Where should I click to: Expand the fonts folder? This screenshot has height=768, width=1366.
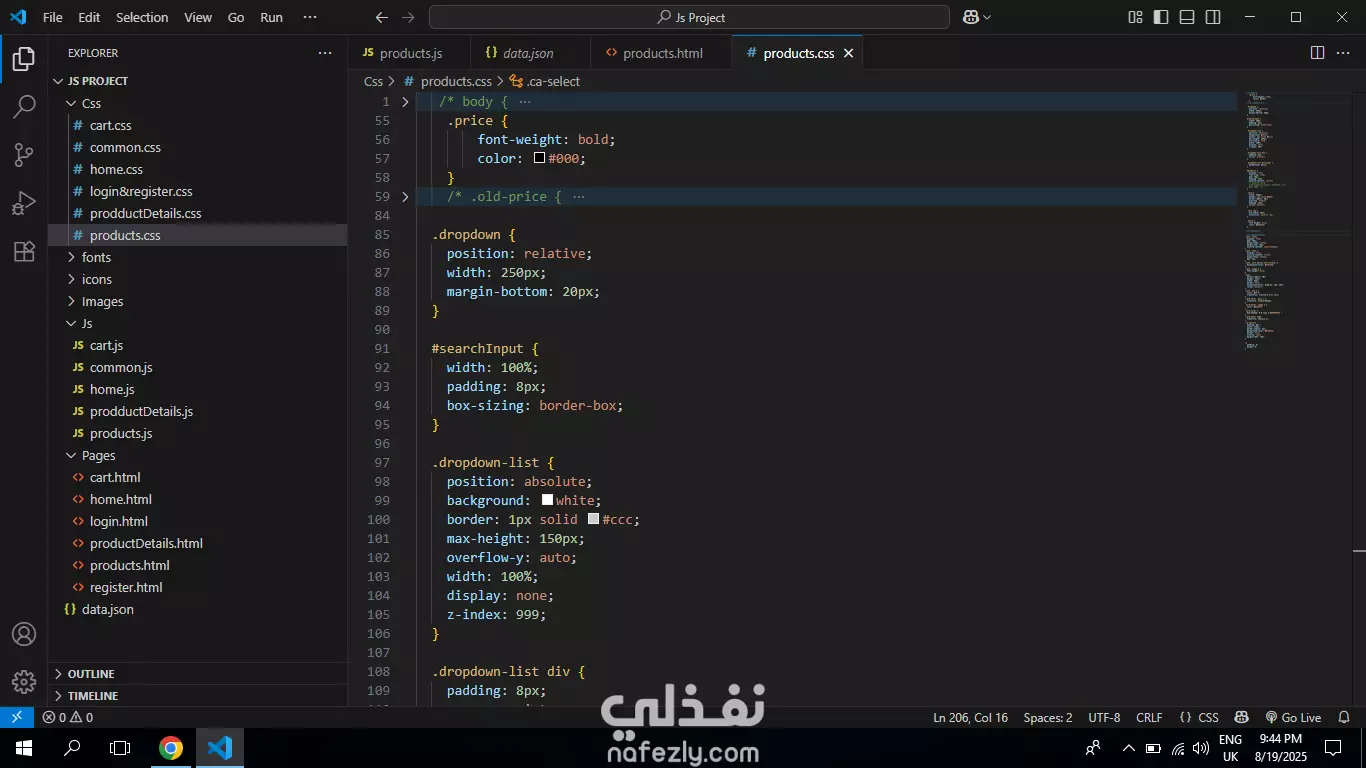198,257
